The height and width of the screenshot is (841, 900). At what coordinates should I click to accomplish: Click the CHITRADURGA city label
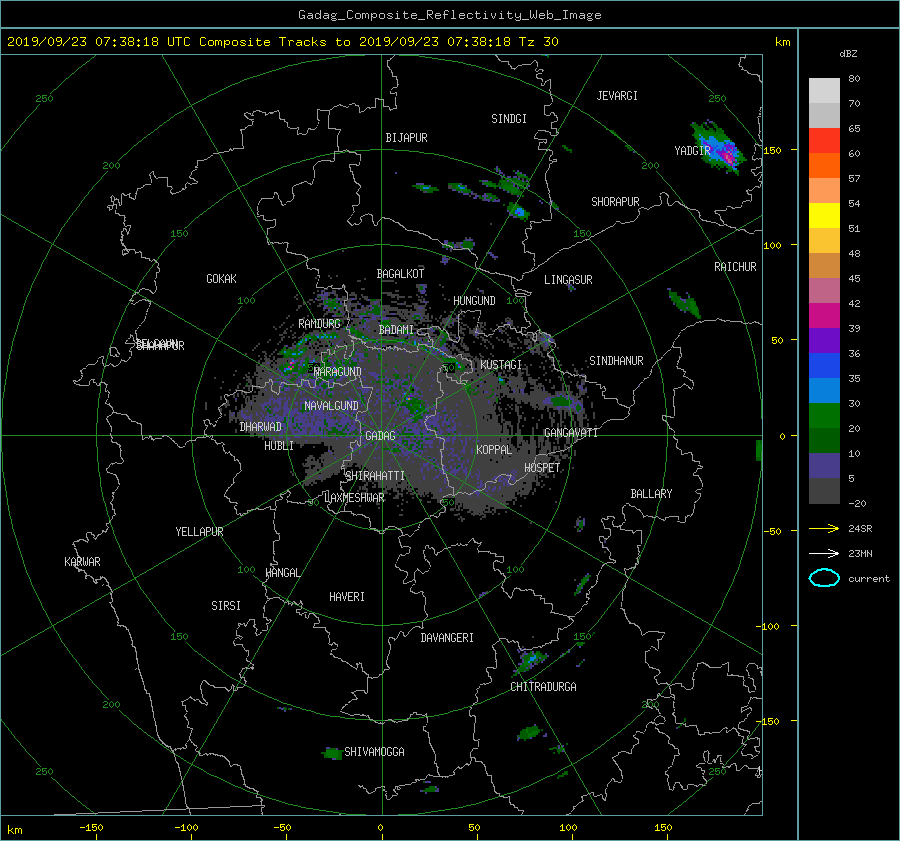(x=544, y=687)
